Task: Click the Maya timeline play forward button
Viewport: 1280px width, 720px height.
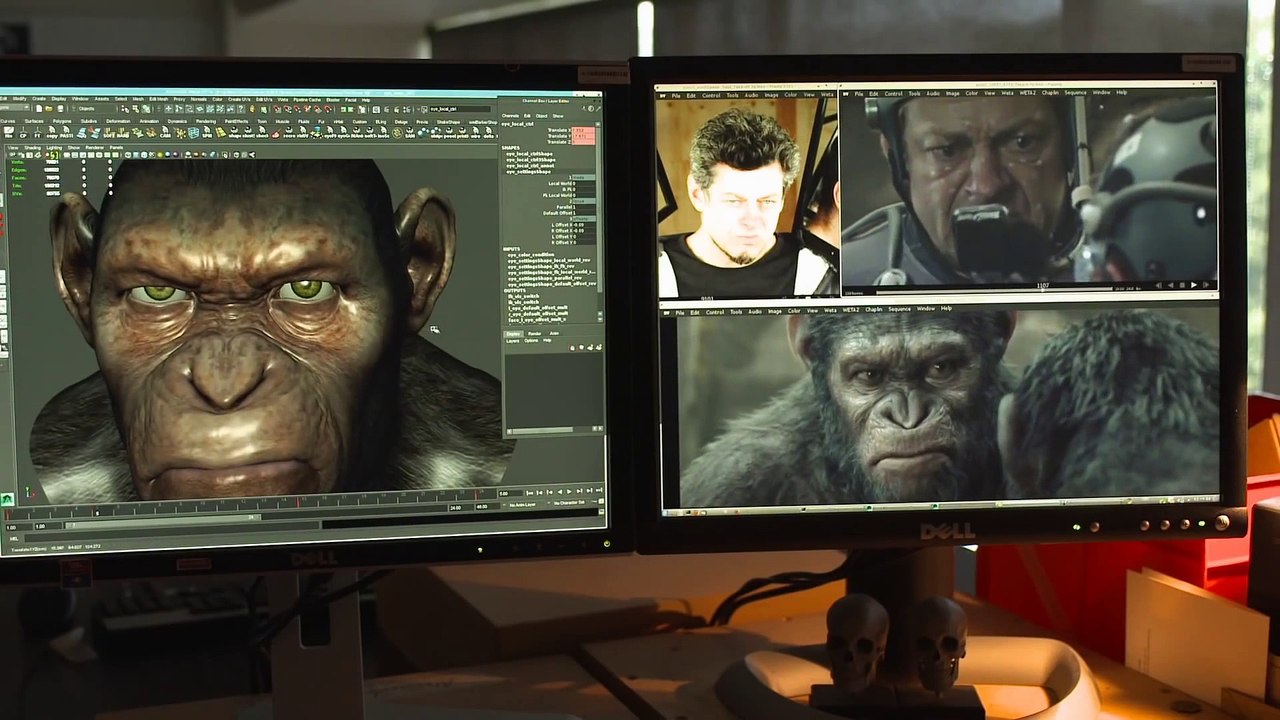Action: [x=569, y=491]
